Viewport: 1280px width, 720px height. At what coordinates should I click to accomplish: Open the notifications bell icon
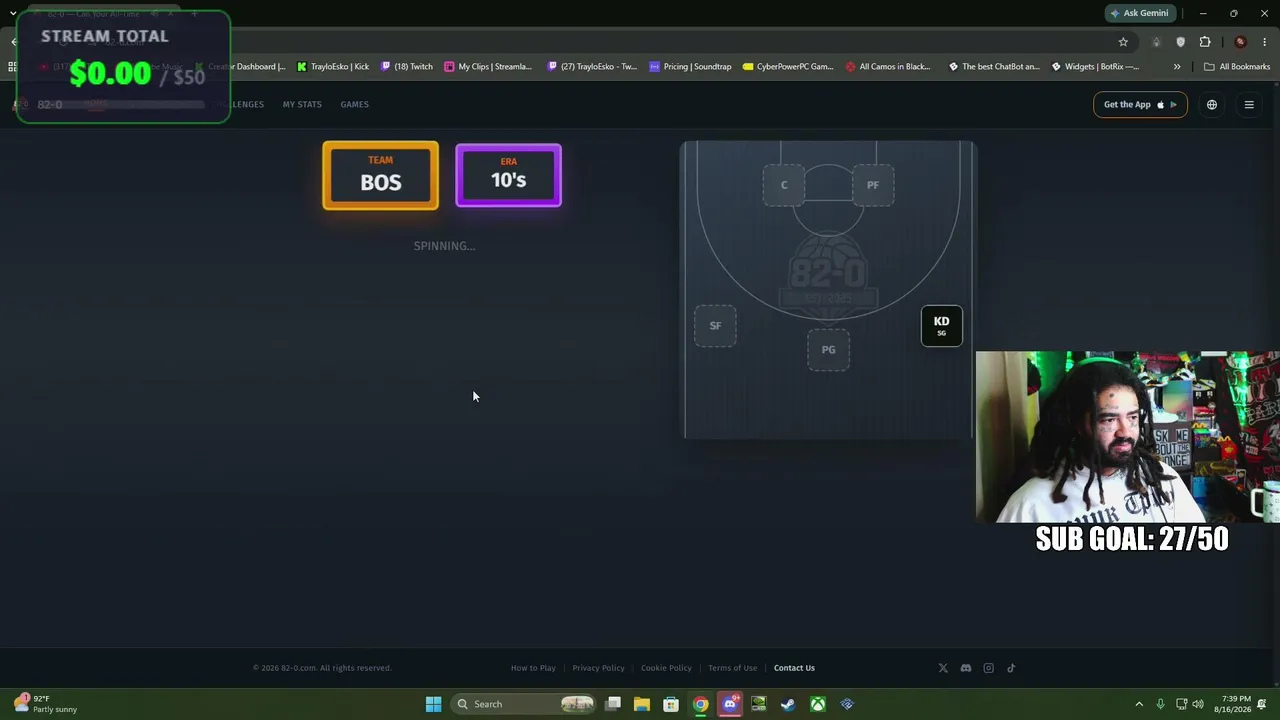click(x=1263, y=704)
